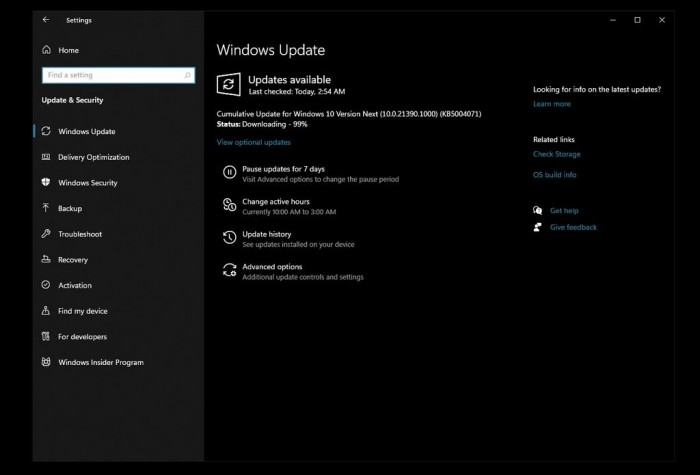This screenshot has height=475, width=700.
Task: Open OS build info link
Action: (554, 175)
